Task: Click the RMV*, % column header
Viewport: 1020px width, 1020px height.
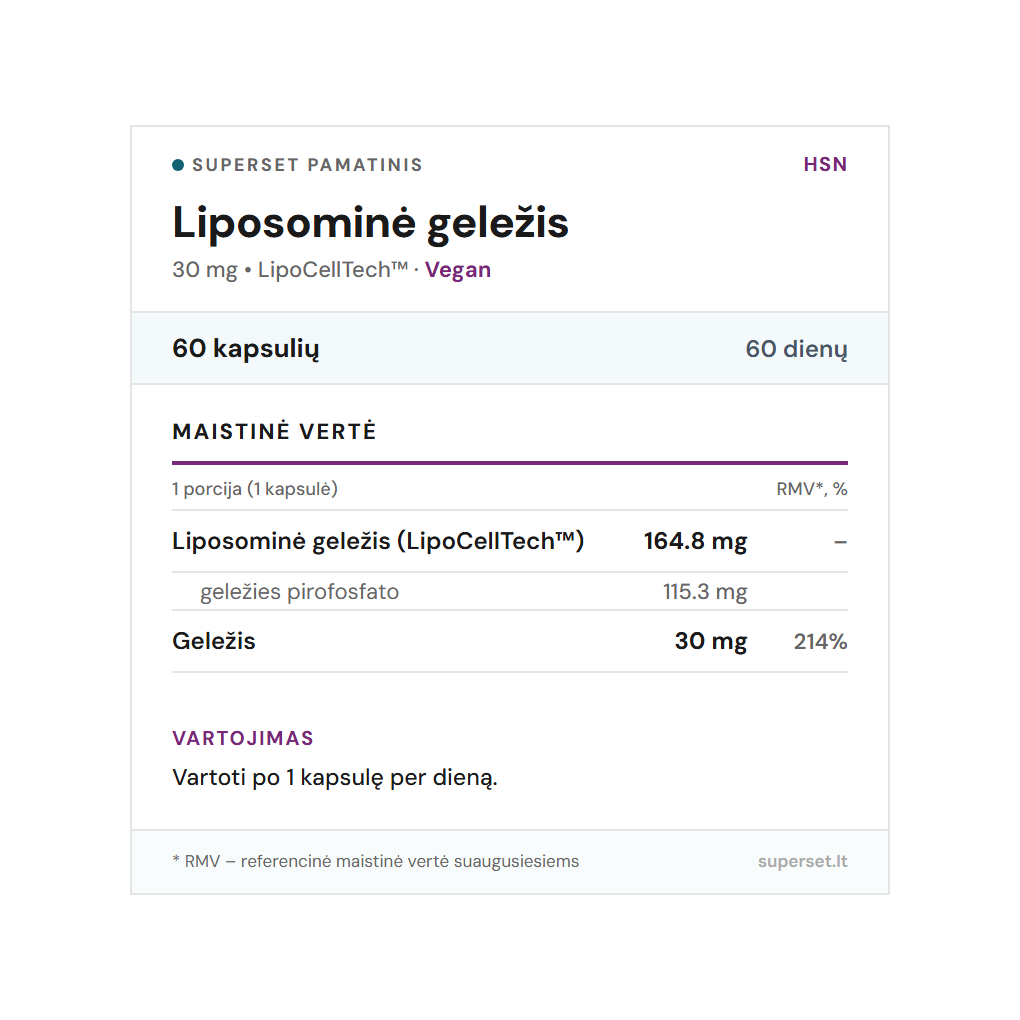Action: tap(812, 489)
